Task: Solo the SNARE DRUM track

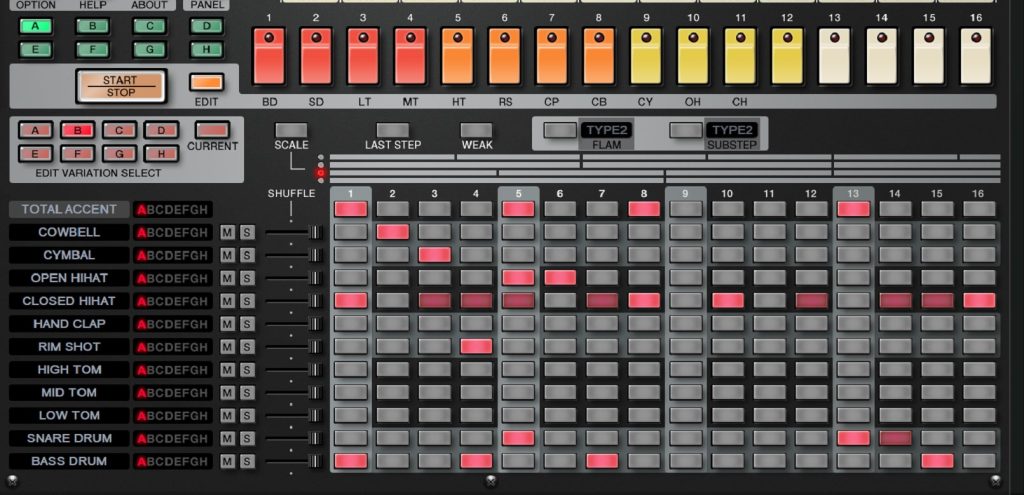Action: [x=246, y=439]
